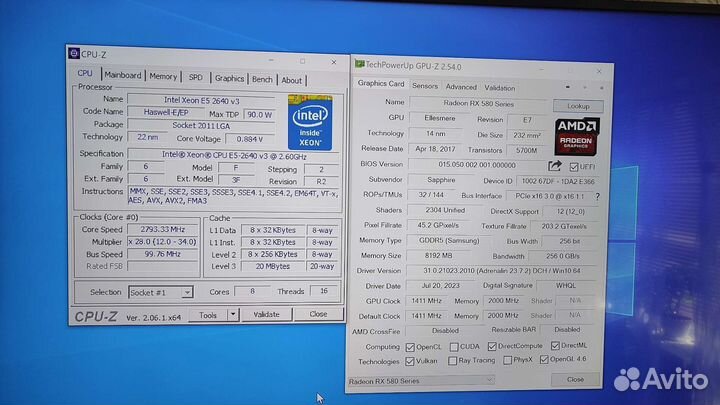Switch to the SPD tab
The width and height of the screenshot is (720, 405).
click(x=196, y=77)
